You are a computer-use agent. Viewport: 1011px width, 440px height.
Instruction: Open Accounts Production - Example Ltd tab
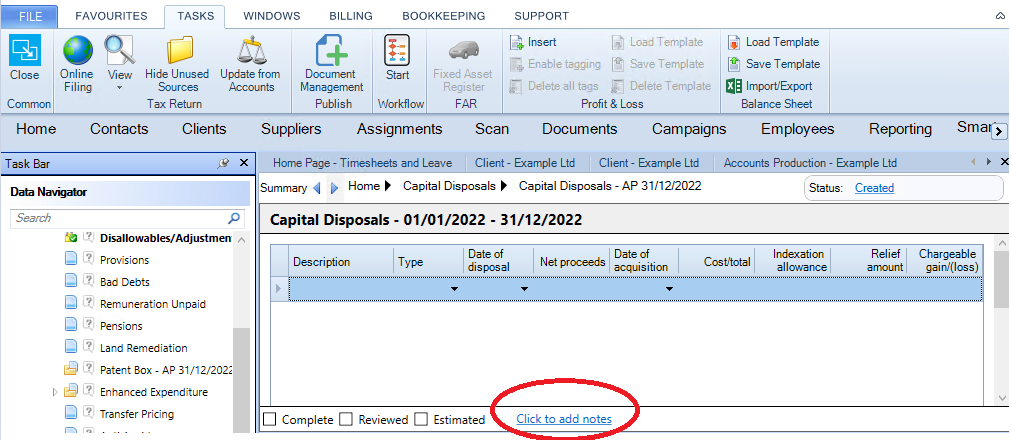[x=810, y=163]
